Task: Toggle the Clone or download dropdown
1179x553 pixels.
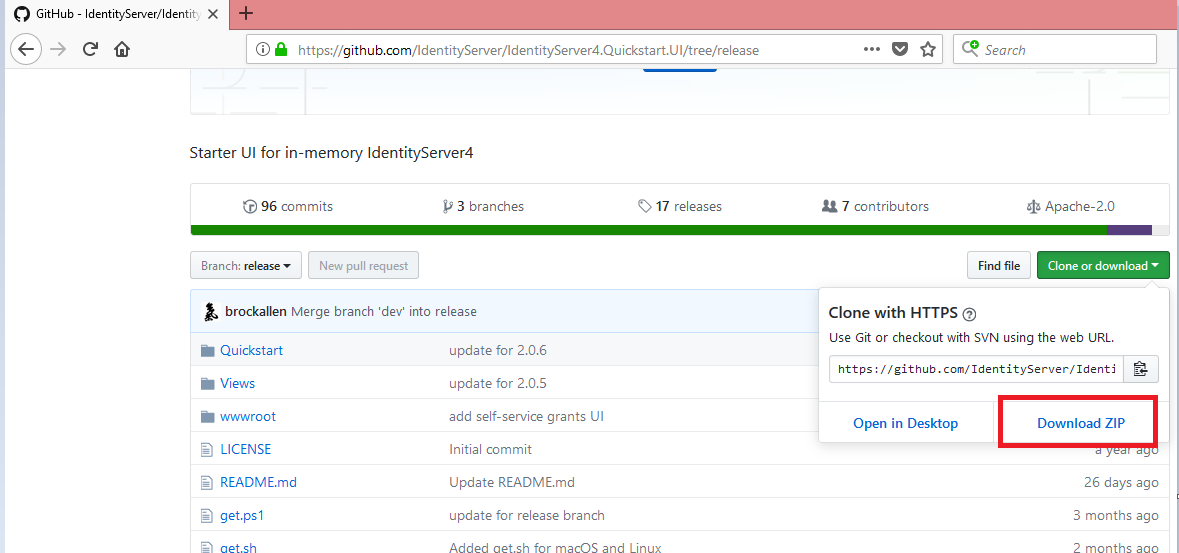Action: 1103,266
